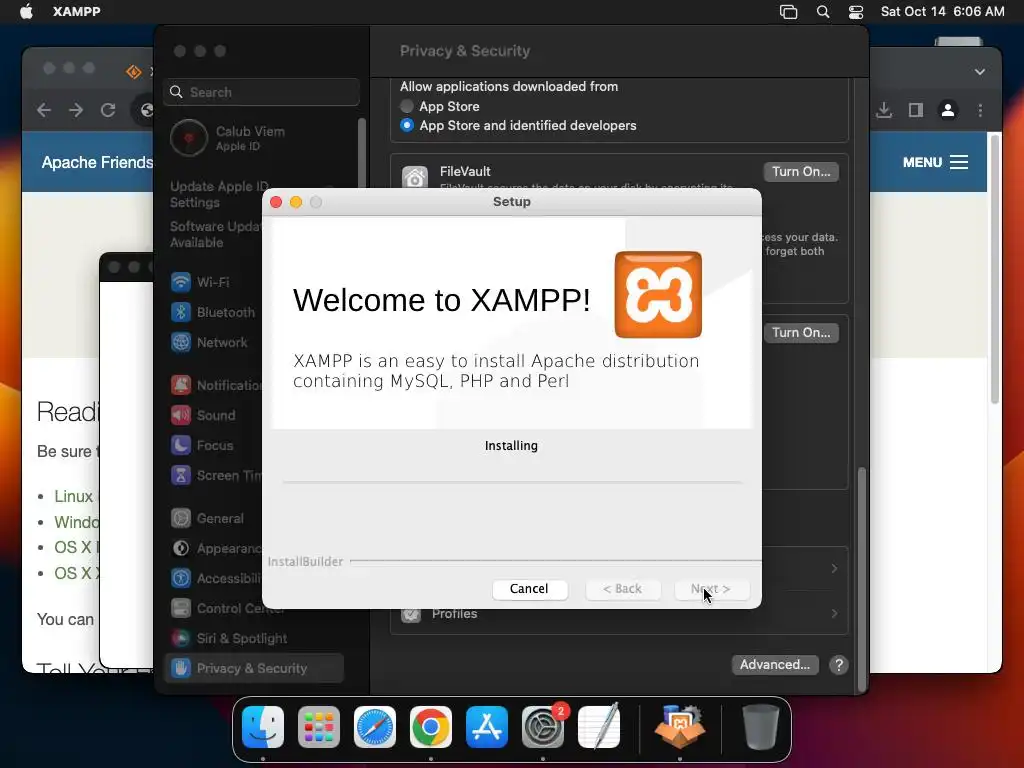This screenshot has height=768, width=1024.
Task: Open the Network icon in settings sidebar
Action: pos(181,342)
